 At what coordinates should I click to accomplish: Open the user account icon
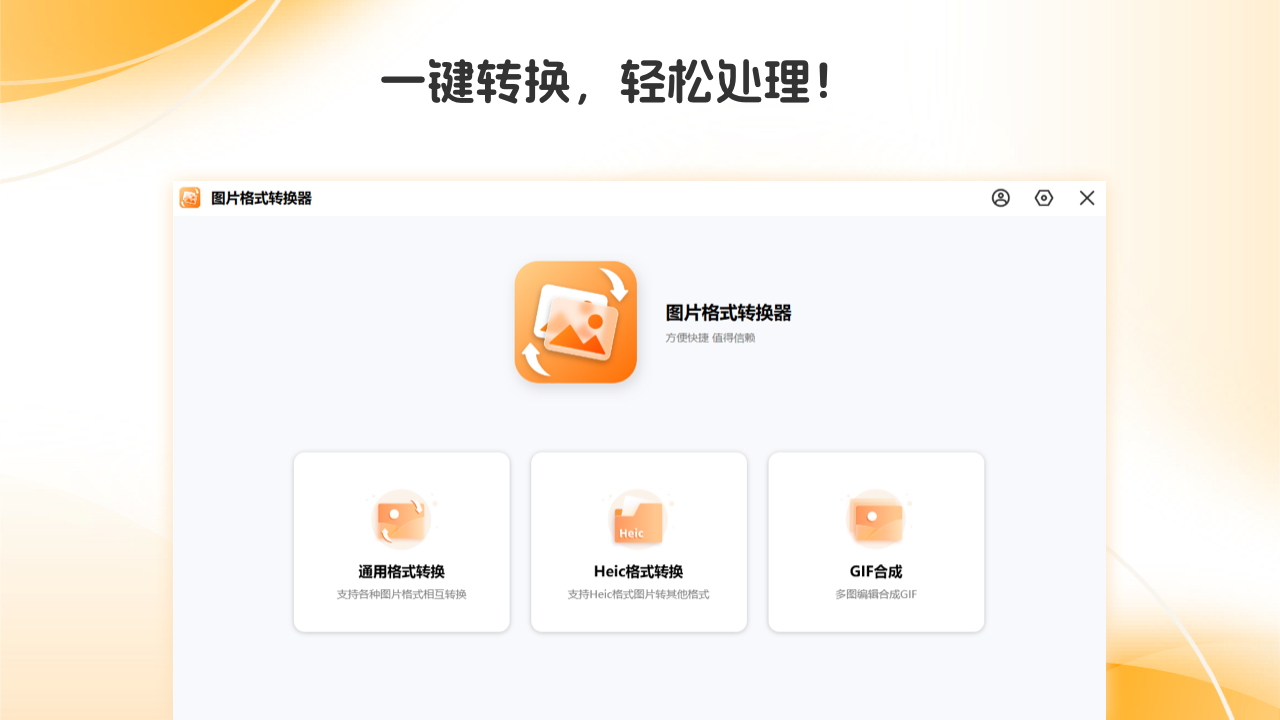(1000, 198)
